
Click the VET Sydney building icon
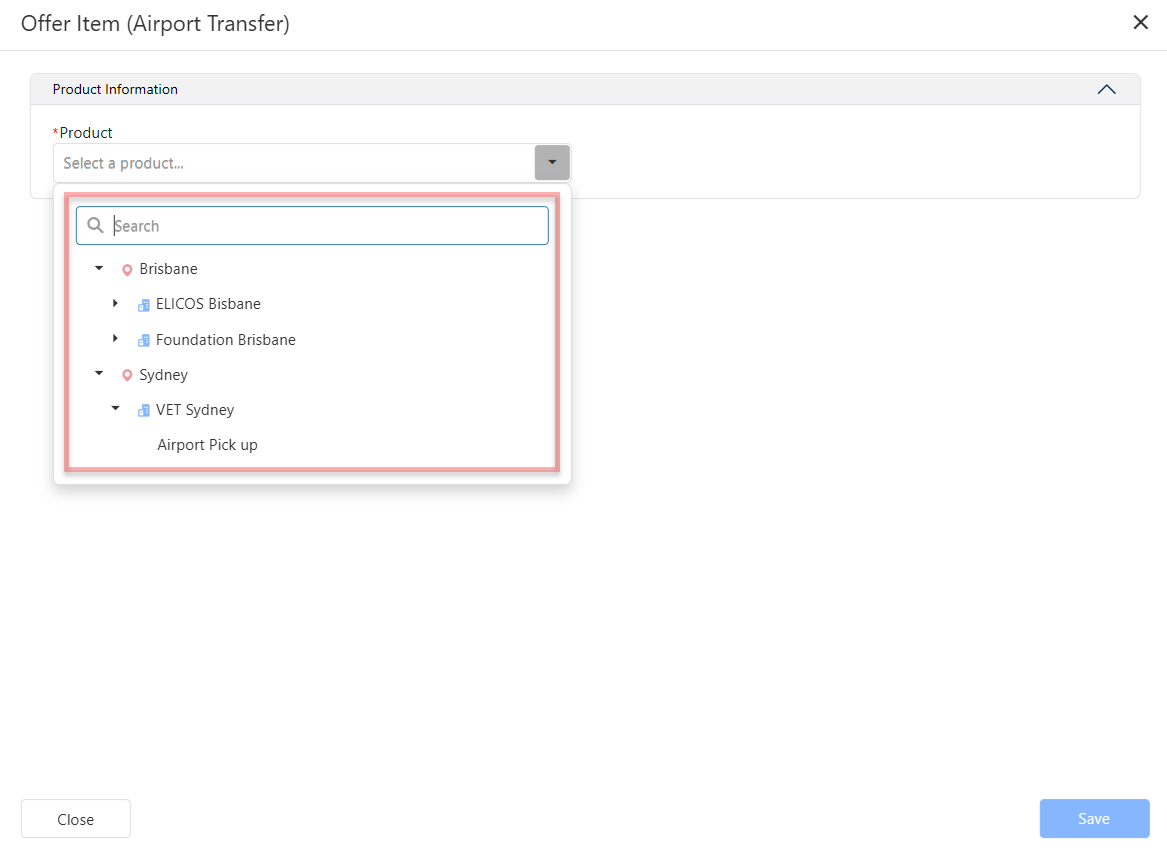pos(144,410)
